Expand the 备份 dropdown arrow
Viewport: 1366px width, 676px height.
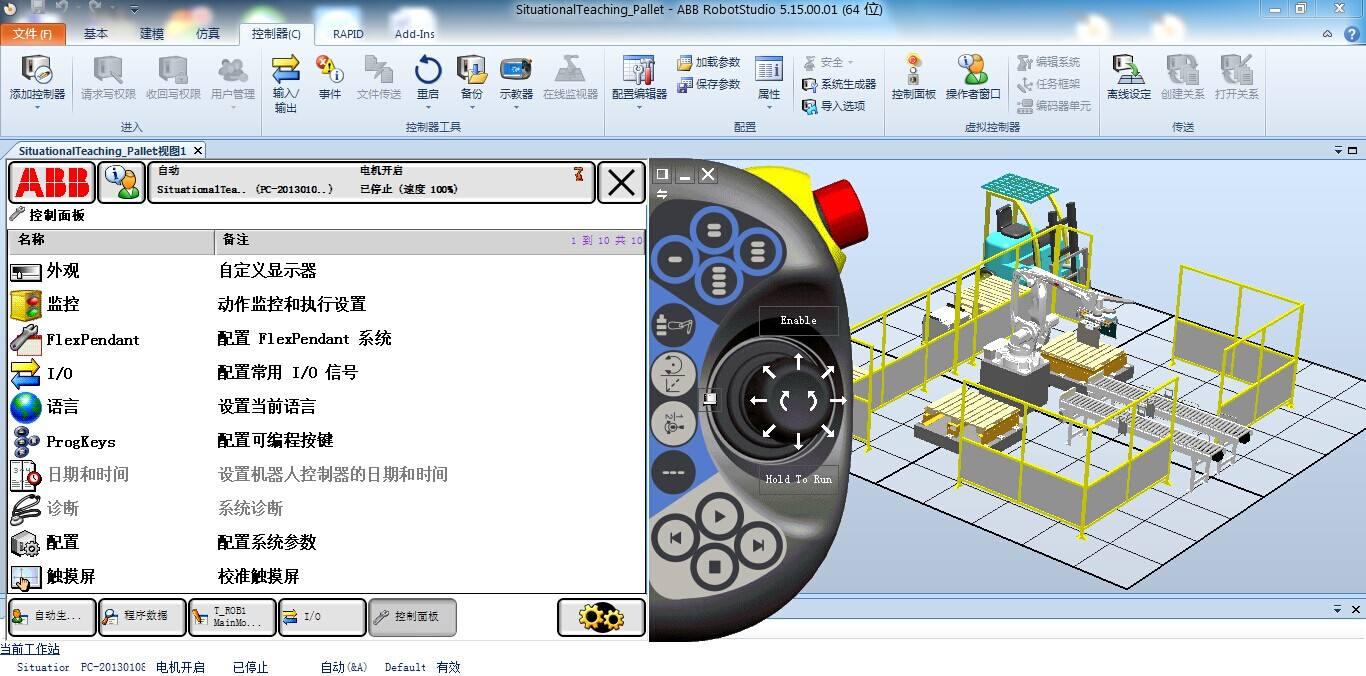(471, 107)
